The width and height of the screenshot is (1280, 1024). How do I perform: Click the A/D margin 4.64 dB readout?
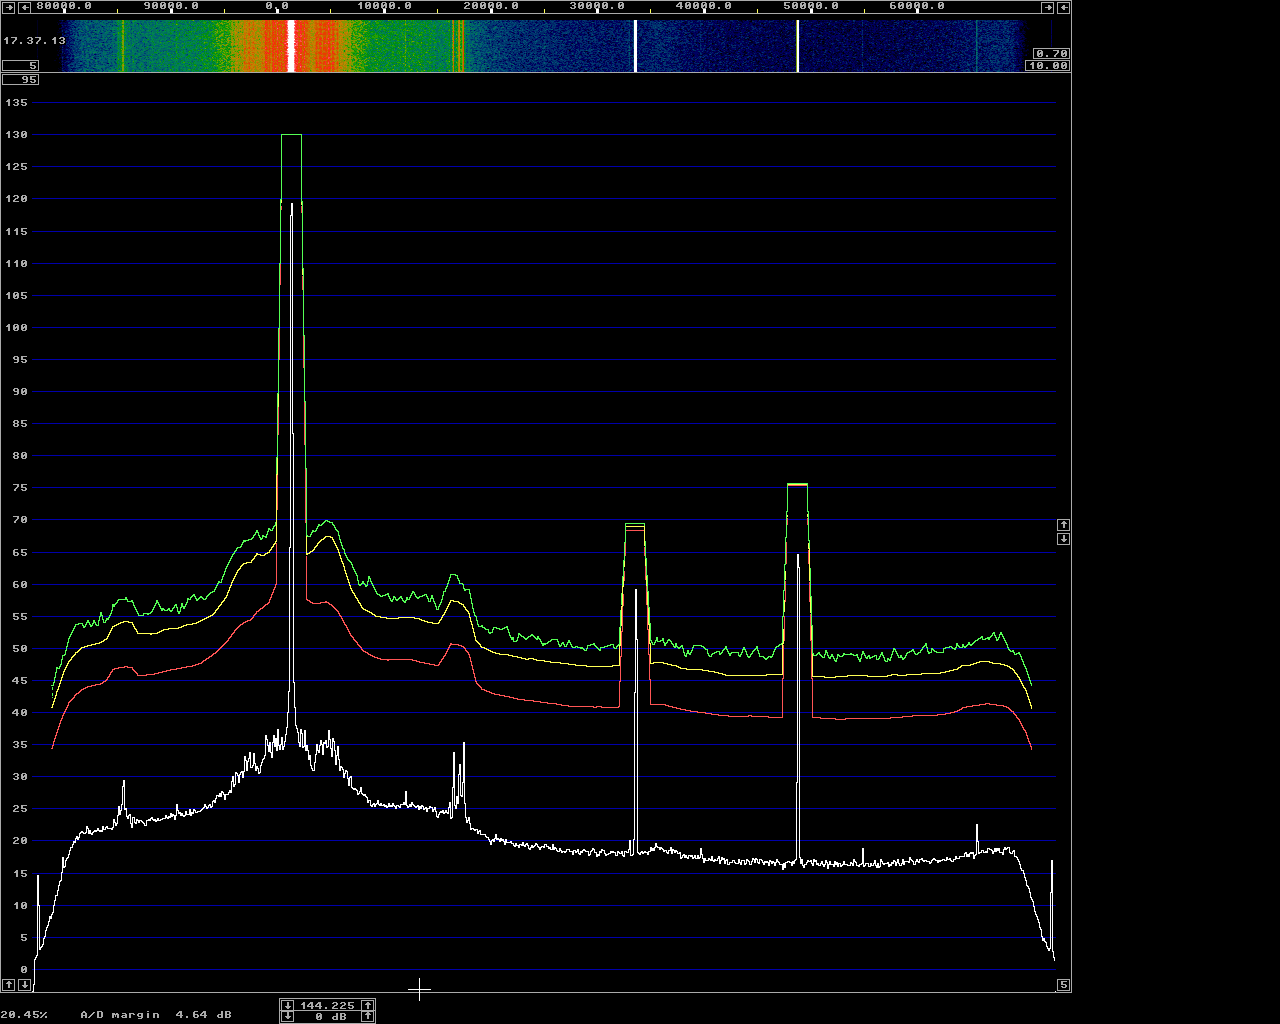point(156,1014)
